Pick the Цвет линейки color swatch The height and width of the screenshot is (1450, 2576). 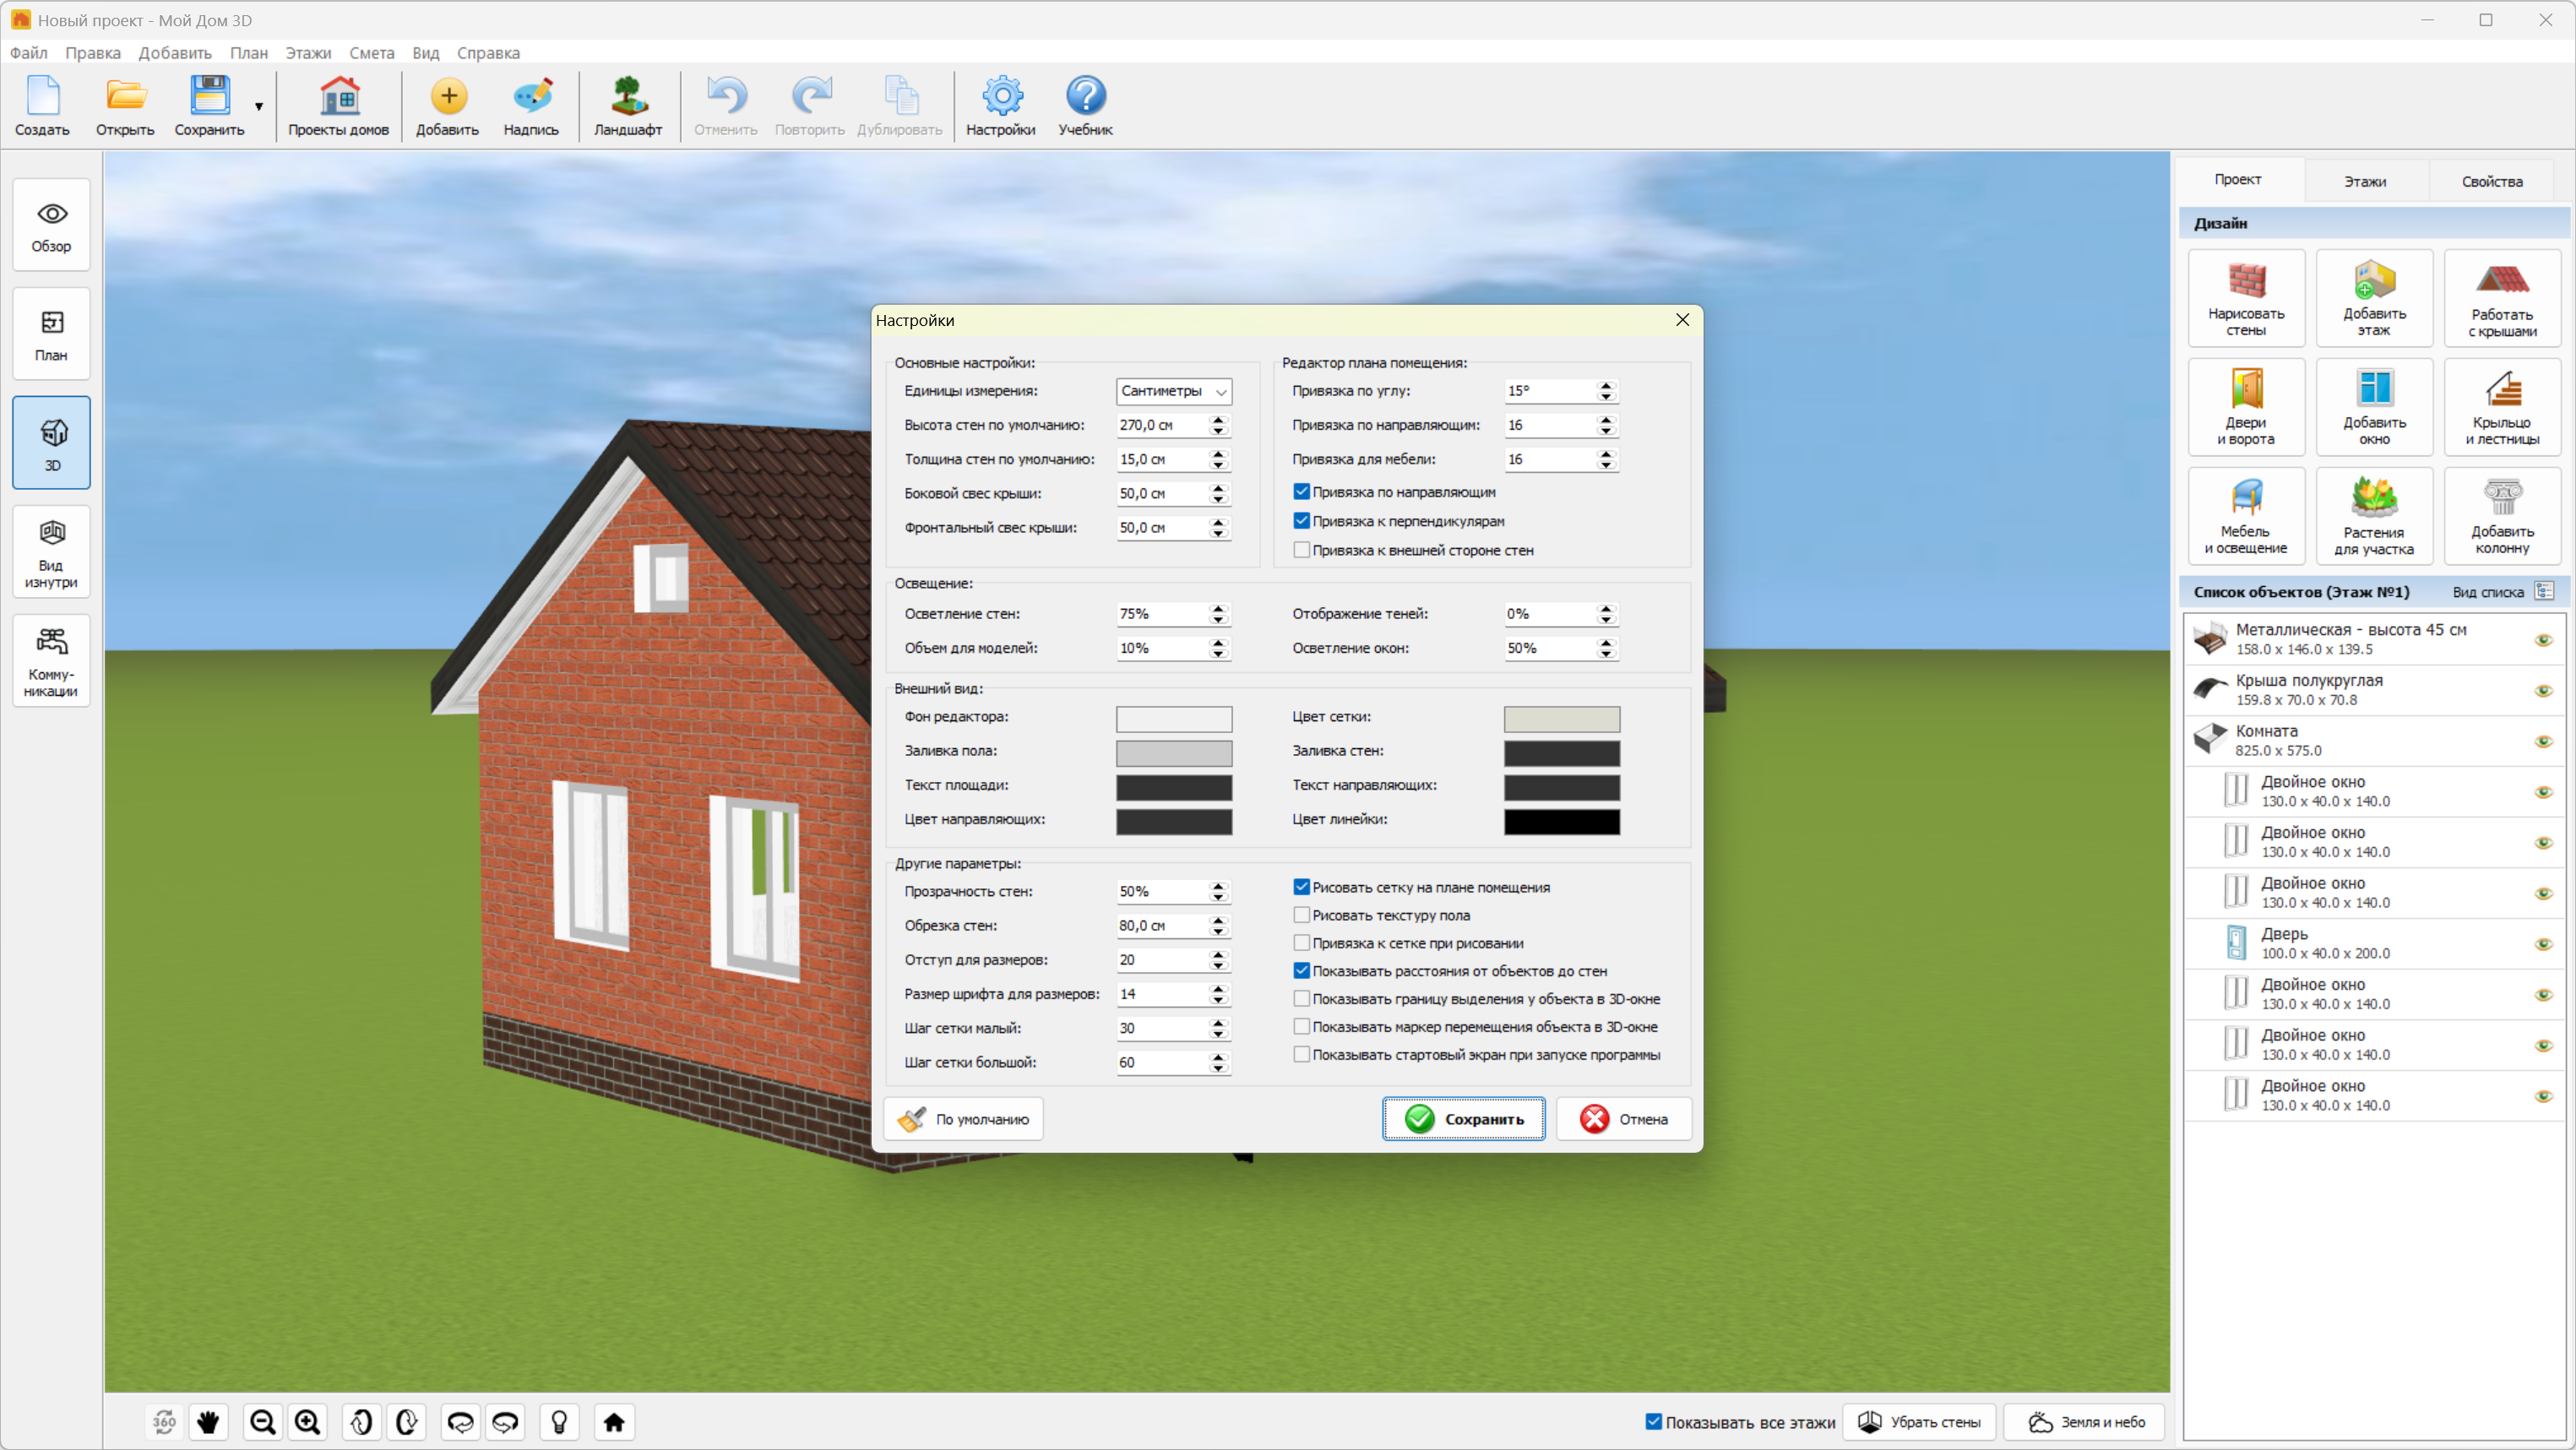coord(1561,821)
